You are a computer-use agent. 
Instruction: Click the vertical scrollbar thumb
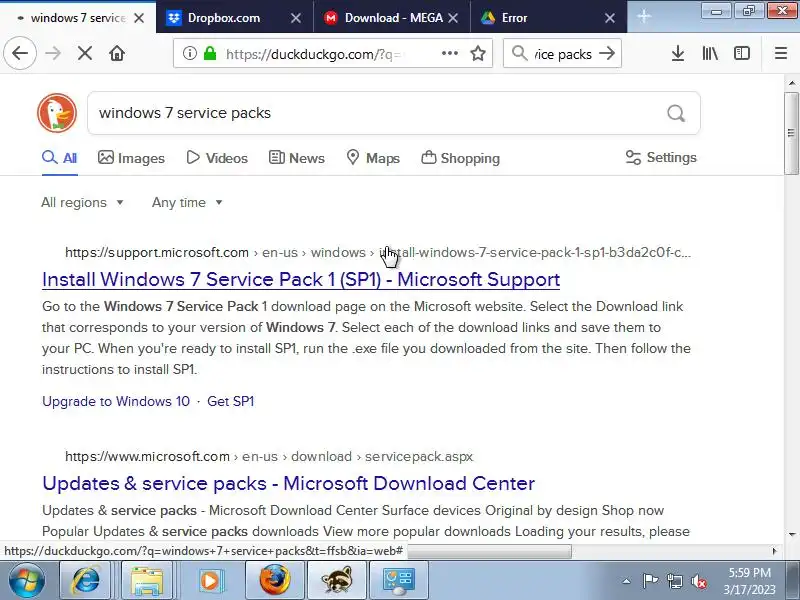(x=791, y=133)
